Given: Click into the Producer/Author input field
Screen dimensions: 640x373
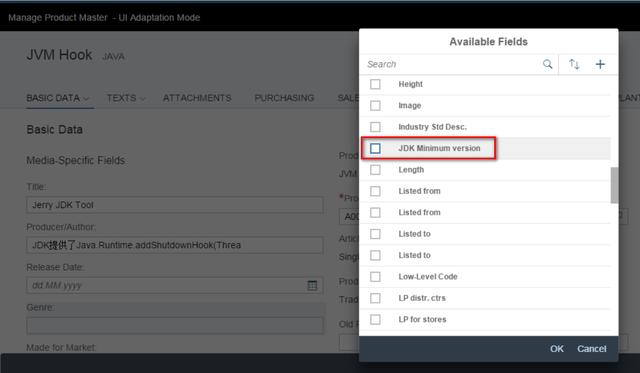Looking at the screenshot, I should (175, 245).
